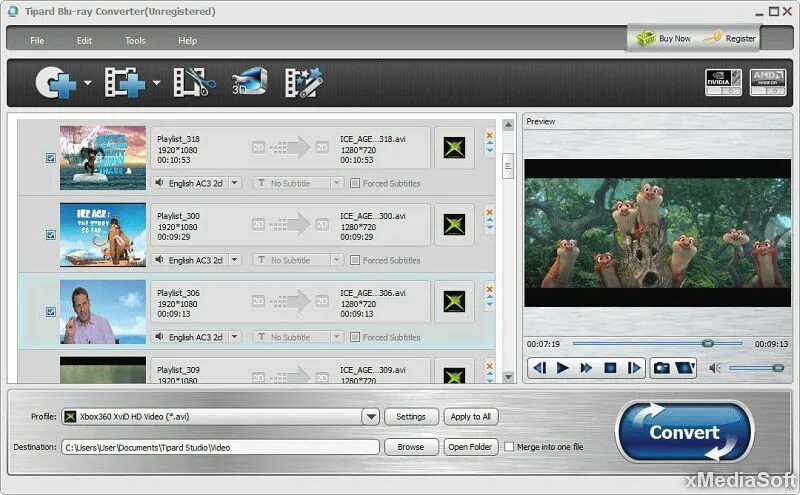Open the Edit menu
The width and height of the screenshot is (800, 495).
84,40
